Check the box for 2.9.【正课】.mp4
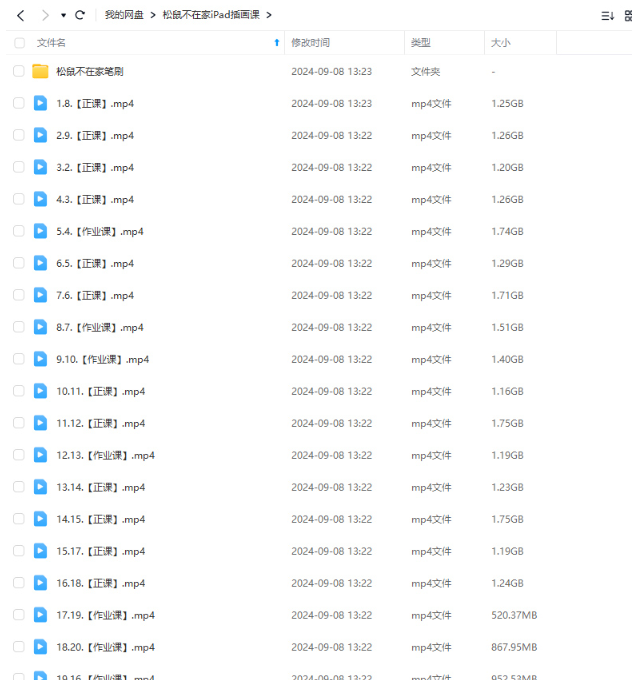 point(19,135)
